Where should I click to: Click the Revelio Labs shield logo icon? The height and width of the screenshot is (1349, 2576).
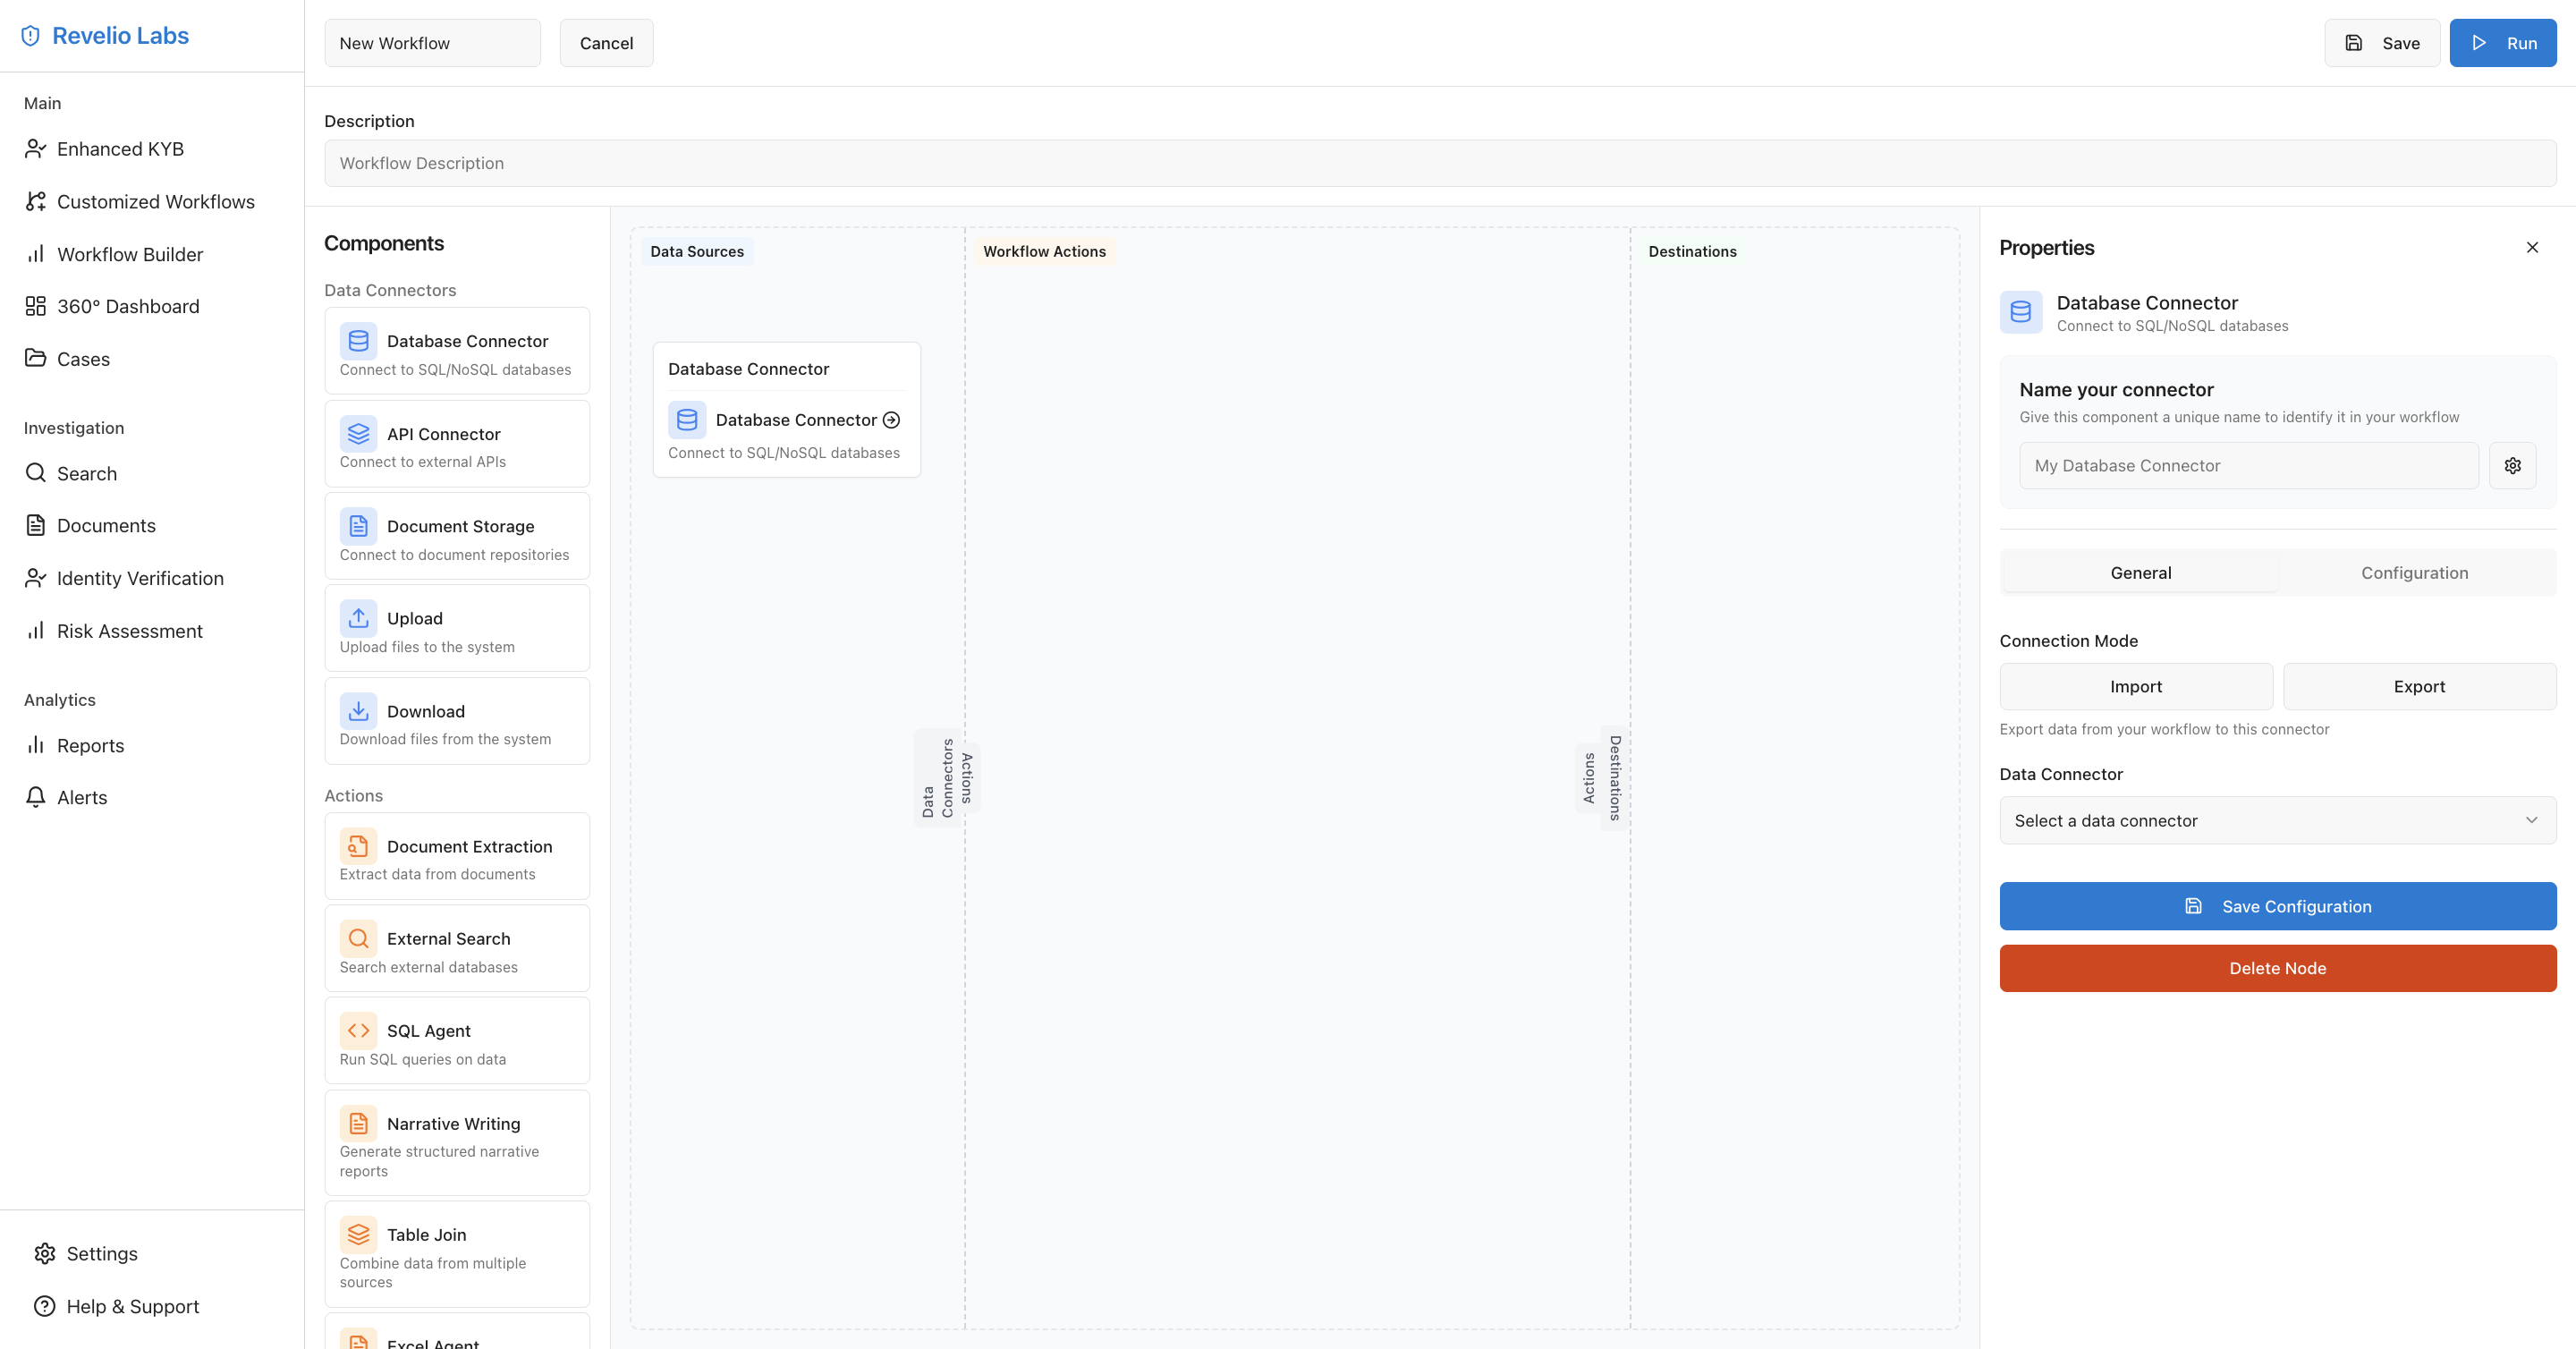click(31, 36)
